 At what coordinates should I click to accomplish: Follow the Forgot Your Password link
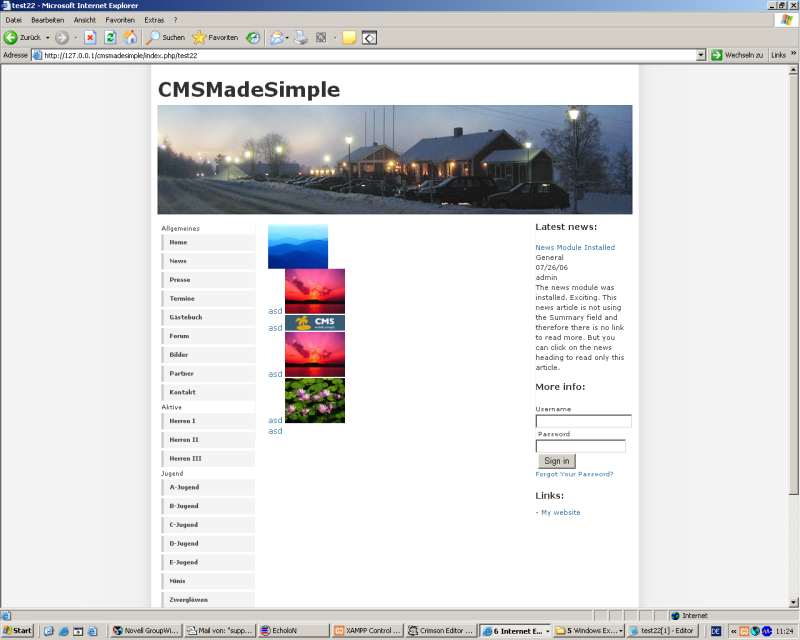click(574, 474)
